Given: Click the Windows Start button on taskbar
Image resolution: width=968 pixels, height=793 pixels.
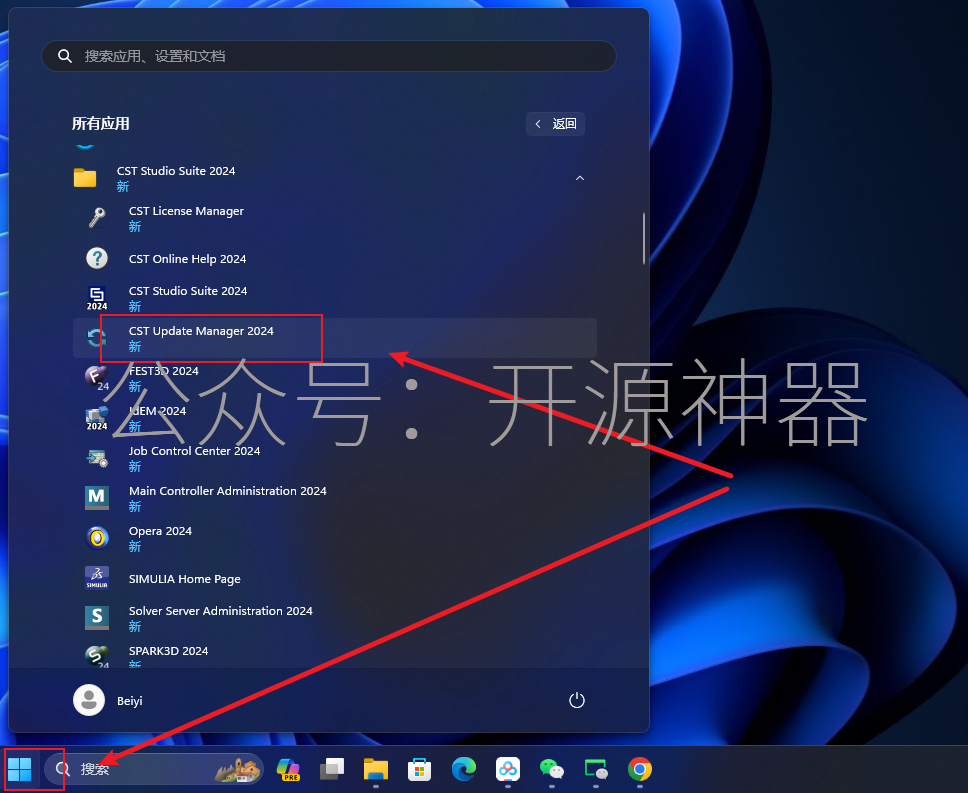Looking at the screenshot, I should pyautogui.click(x=20, y=769).
